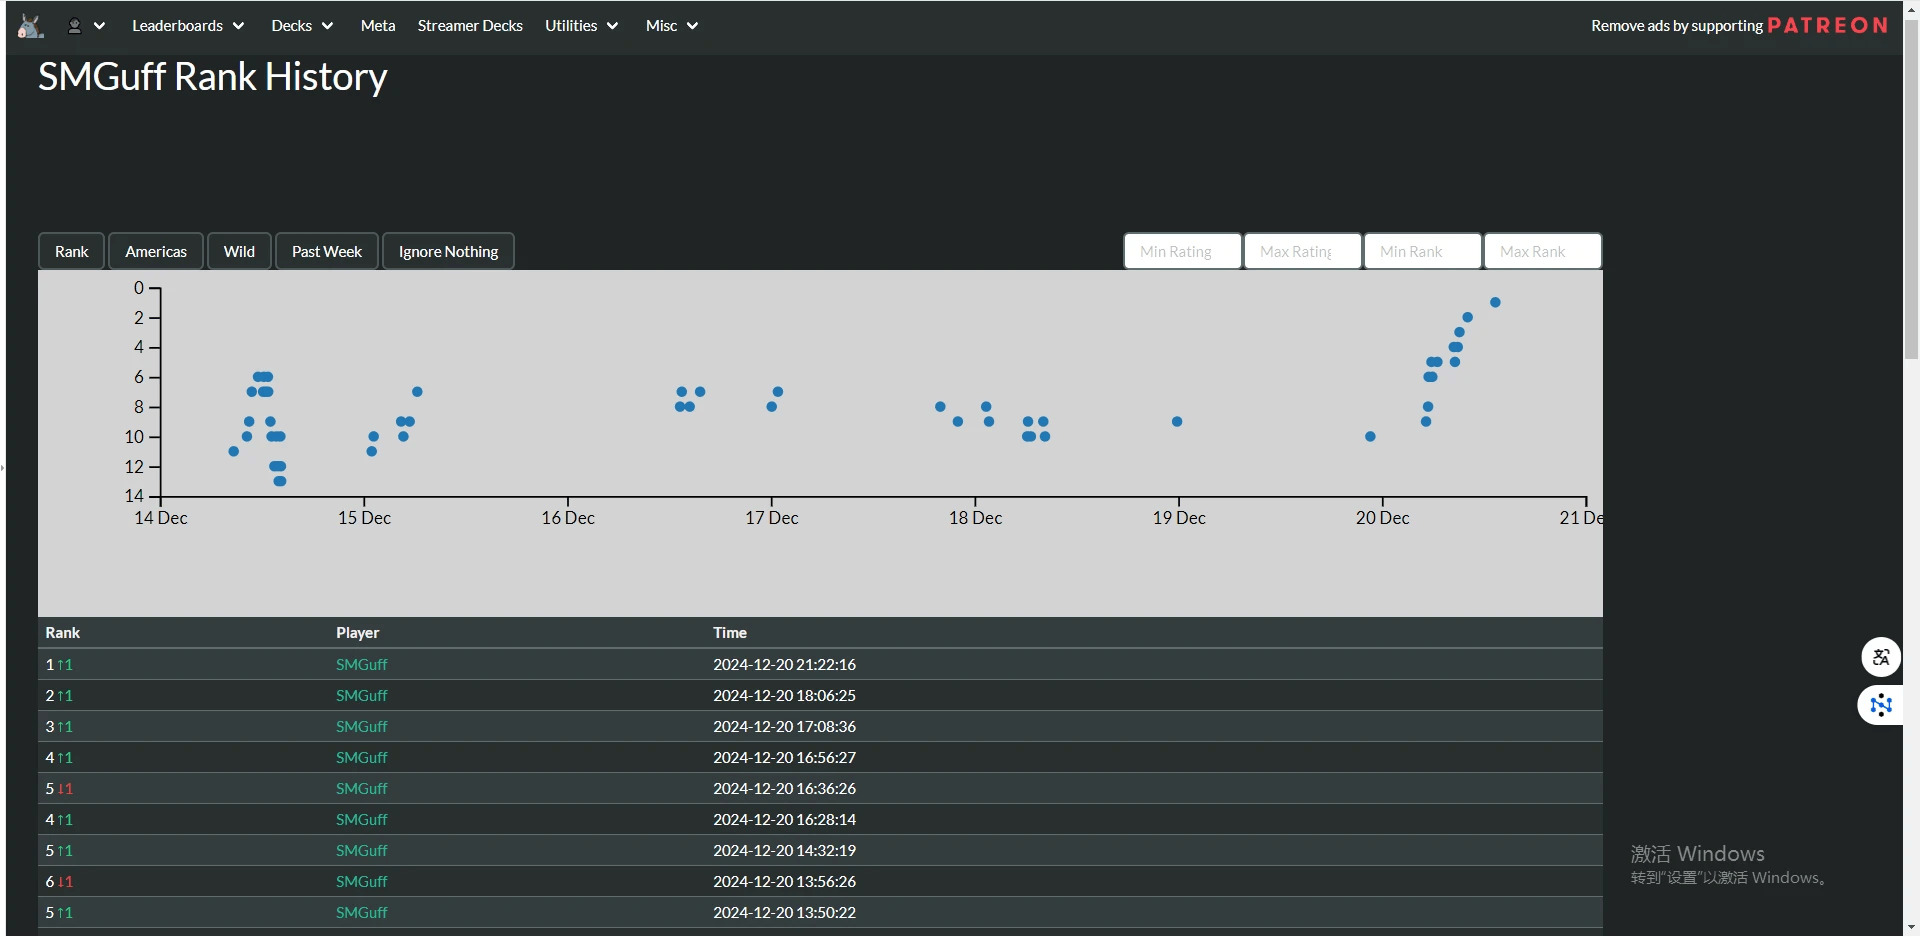This screenshot has width=1920, height=937.
Task: Expand the Leaderboards dropdown menu
Action: (188, 26)
